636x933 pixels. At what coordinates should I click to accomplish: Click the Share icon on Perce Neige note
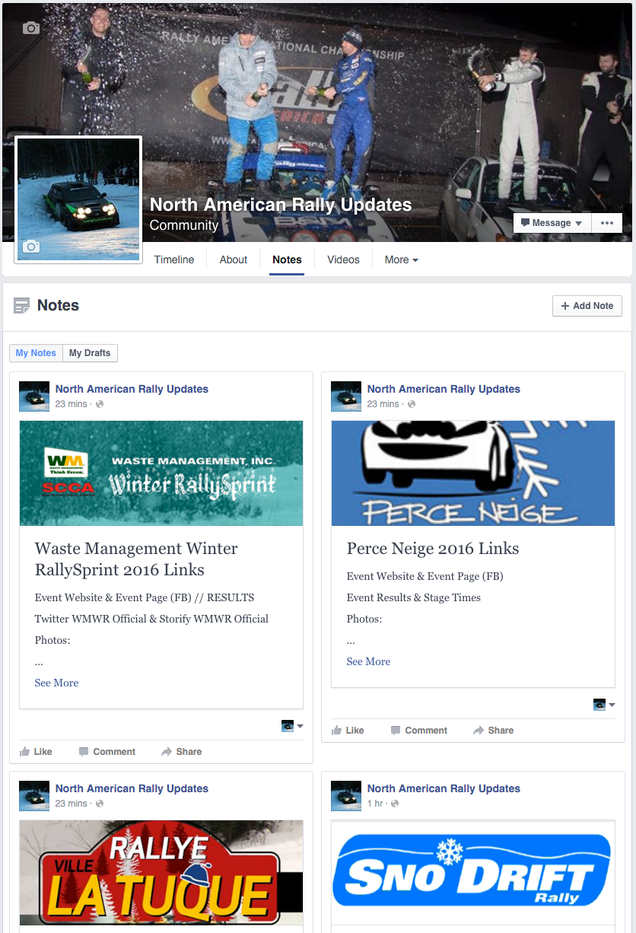(478, 730)
